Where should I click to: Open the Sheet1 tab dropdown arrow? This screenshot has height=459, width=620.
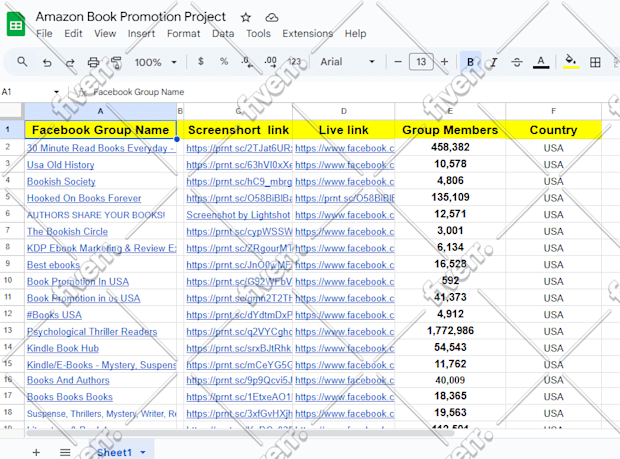pyautogui.click(x=143, y=452)
